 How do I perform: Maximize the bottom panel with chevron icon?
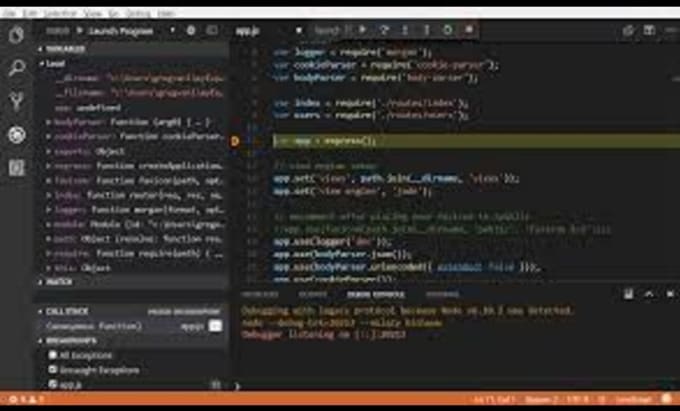click(x=649, y=294)
